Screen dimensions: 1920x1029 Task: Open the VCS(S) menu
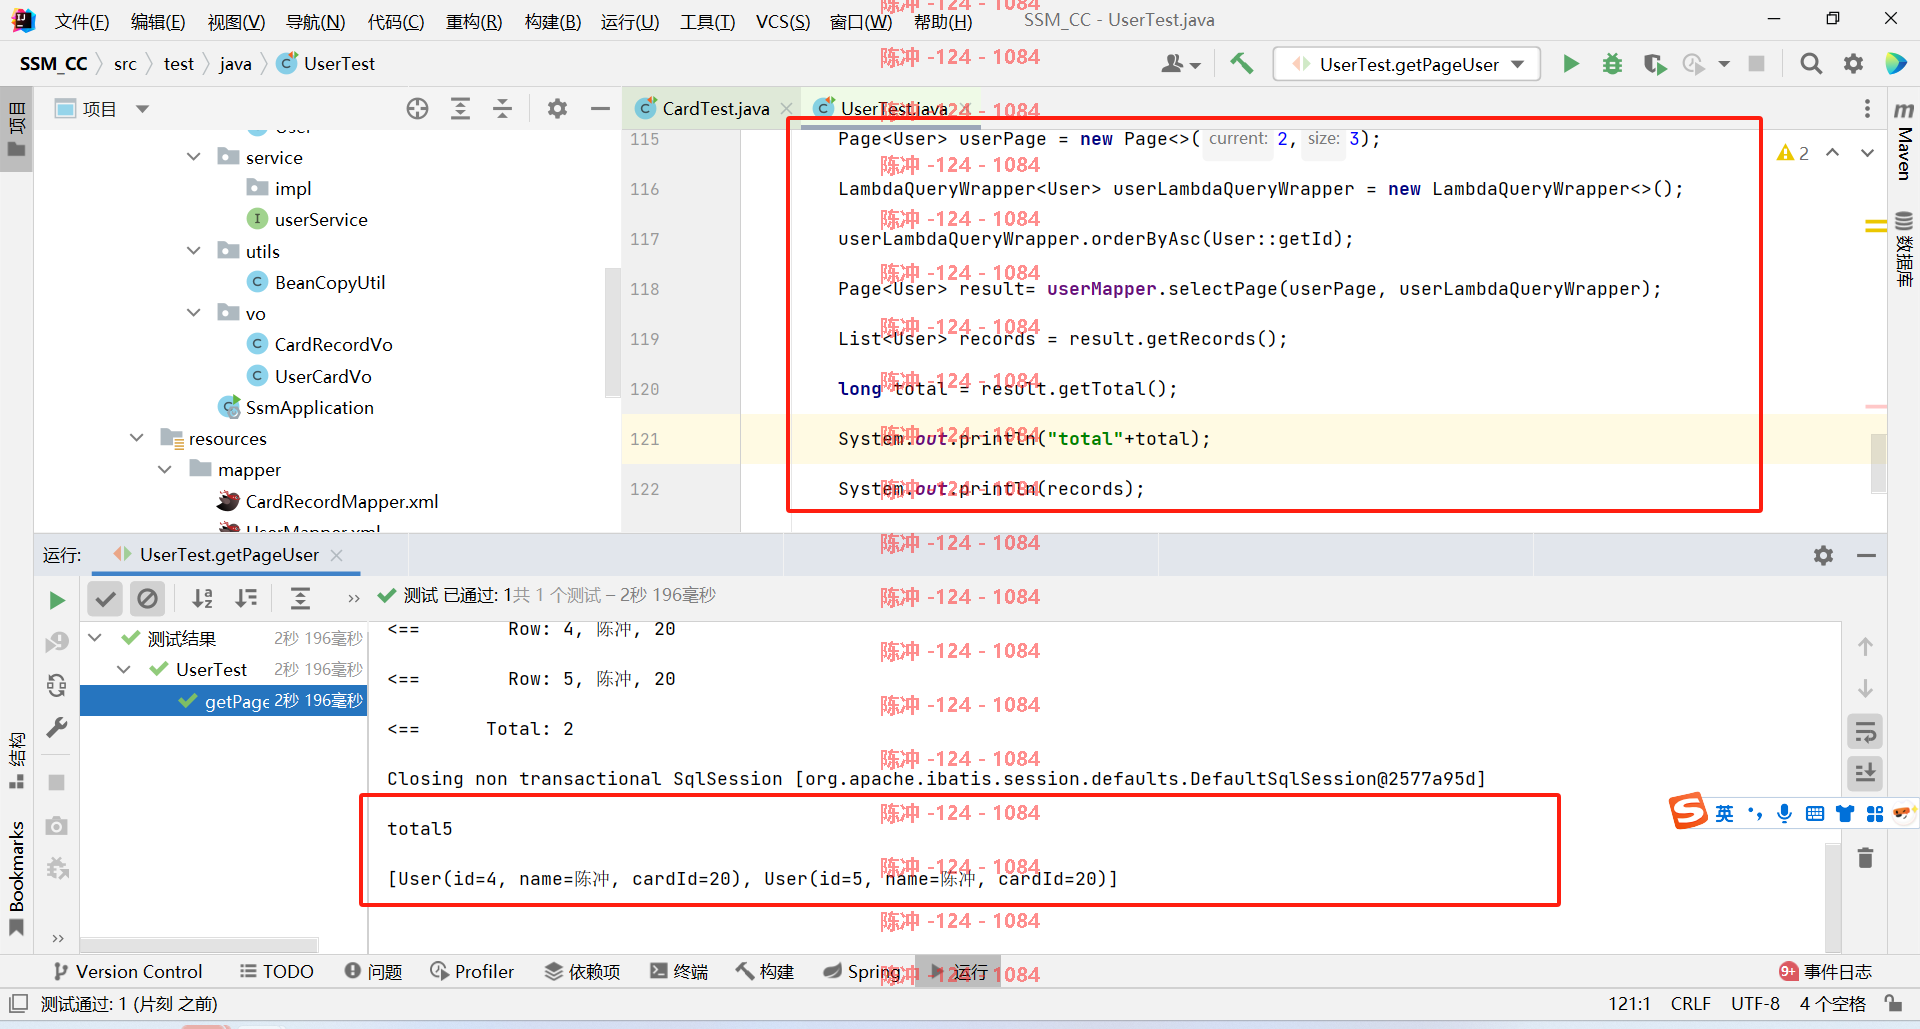[783, 22]
